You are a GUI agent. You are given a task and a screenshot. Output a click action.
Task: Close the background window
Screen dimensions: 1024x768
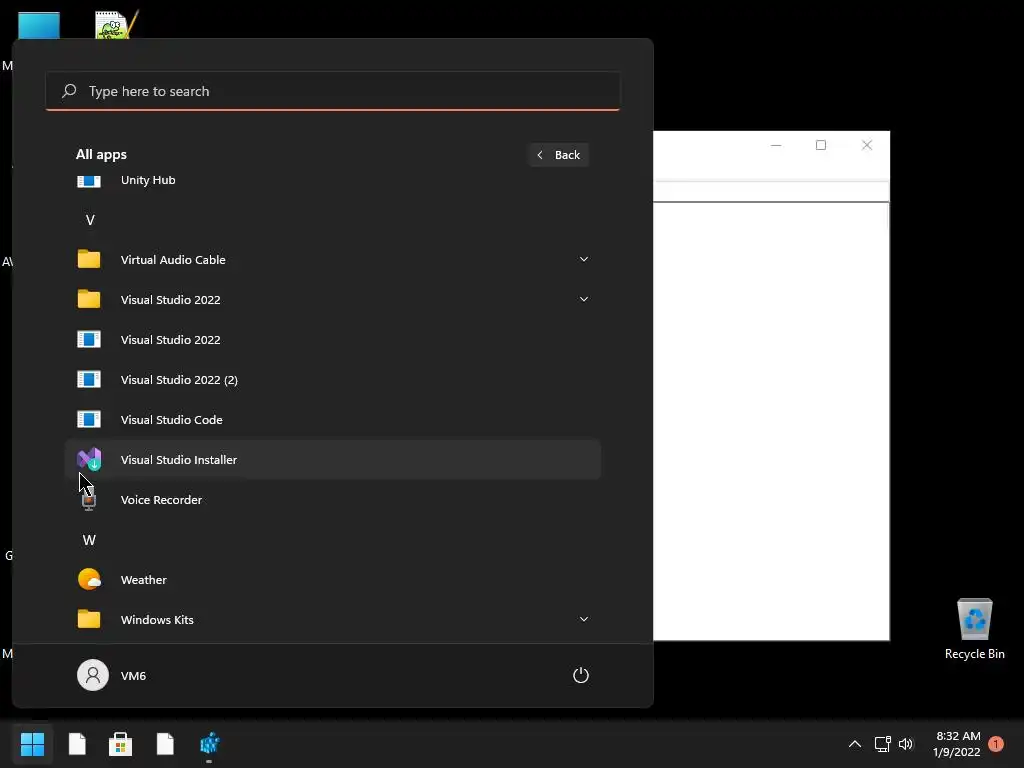867,145
